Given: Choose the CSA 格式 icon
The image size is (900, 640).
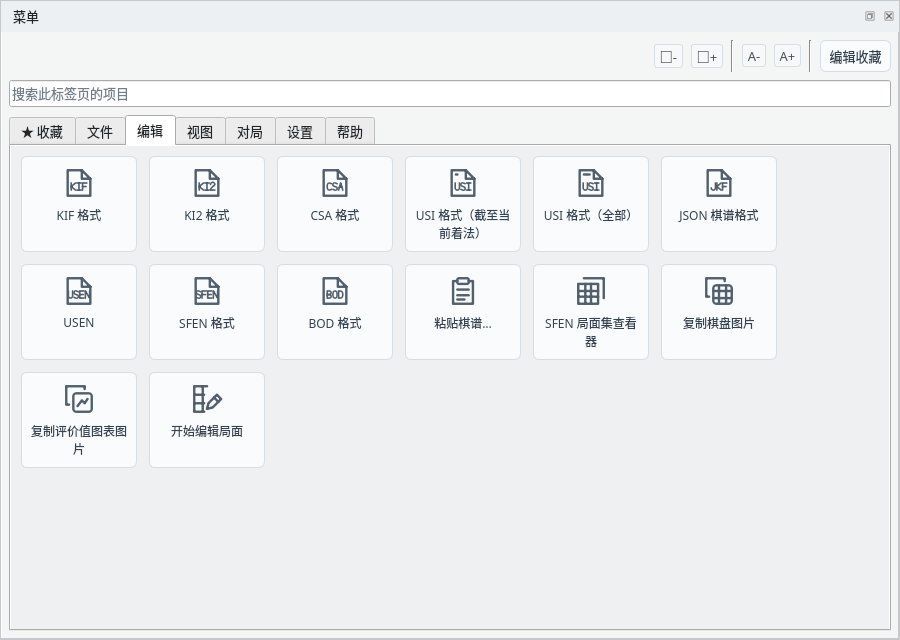Looking at the screenshot, I should click(x=335, y=183).
